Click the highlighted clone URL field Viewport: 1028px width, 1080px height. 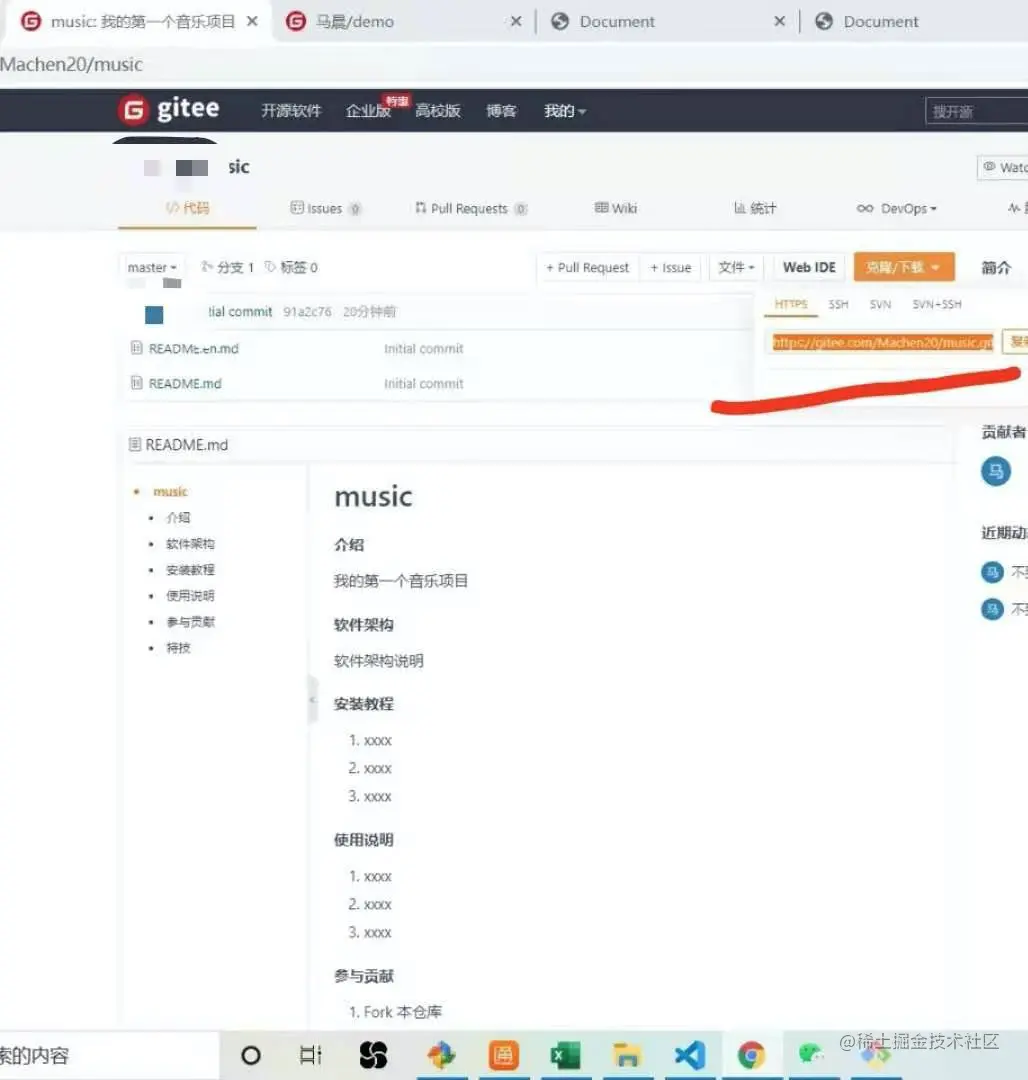point(882,342)
